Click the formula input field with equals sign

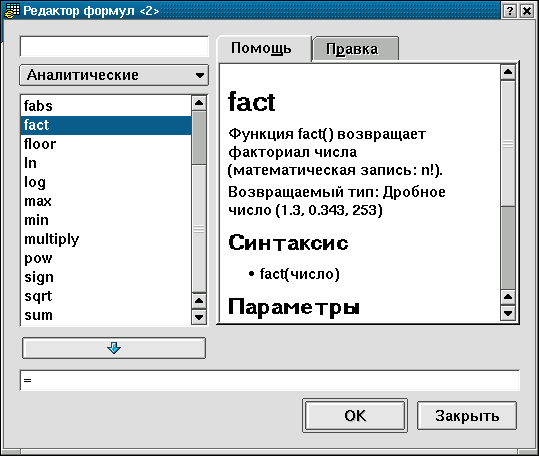point(270,380)
